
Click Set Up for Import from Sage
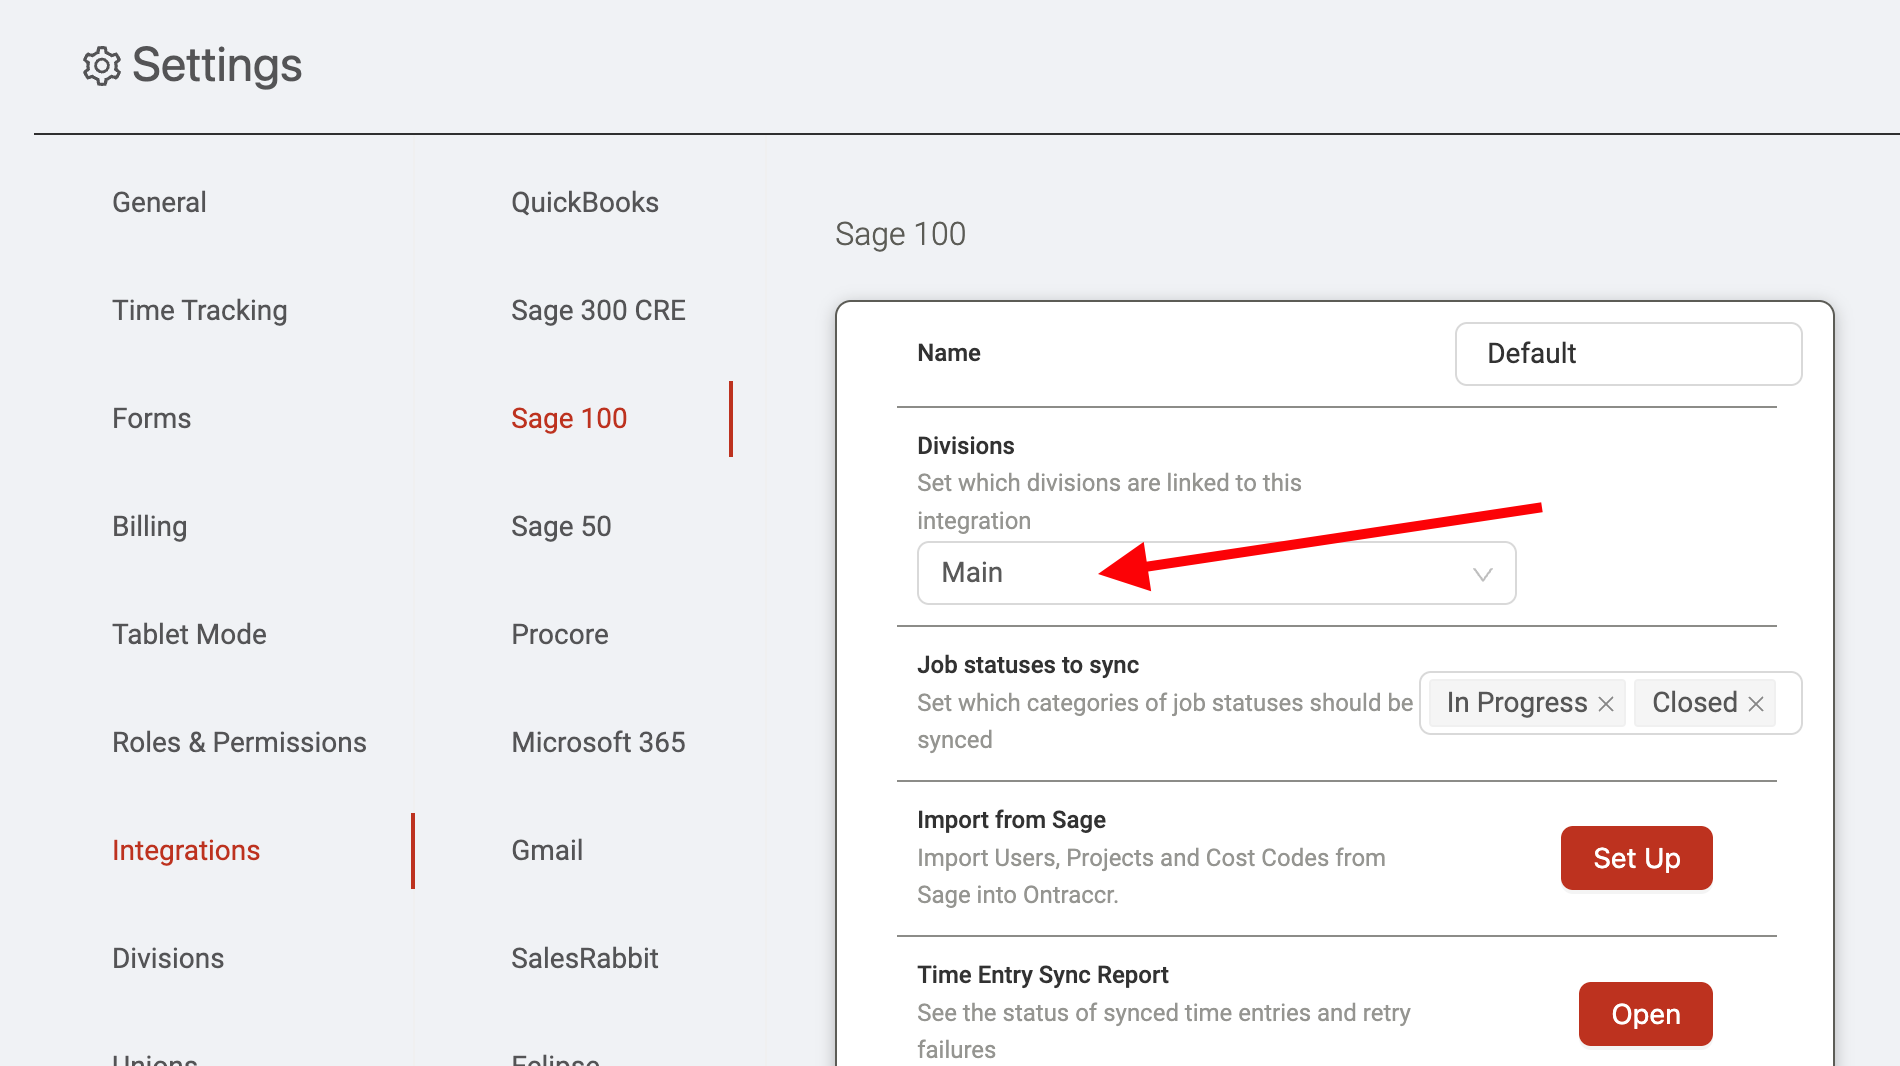coord(1636,858)
